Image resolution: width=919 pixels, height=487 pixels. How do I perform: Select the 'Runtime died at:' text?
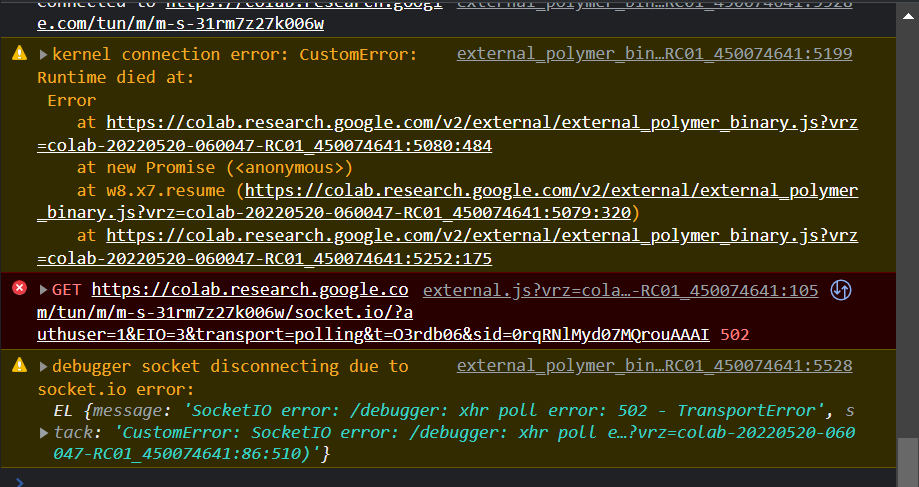point(116,77)
